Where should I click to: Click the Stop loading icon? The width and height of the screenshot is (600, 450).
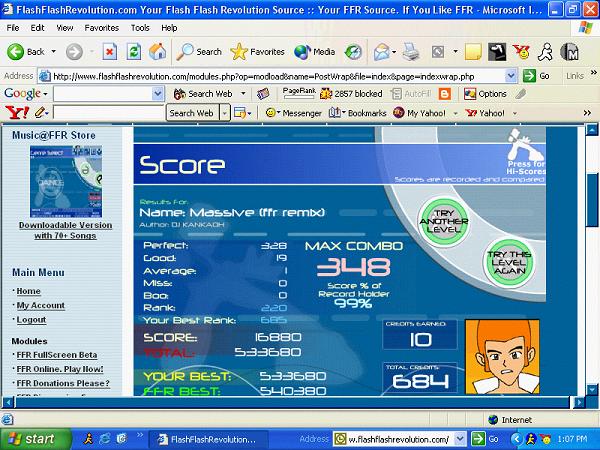110,52
